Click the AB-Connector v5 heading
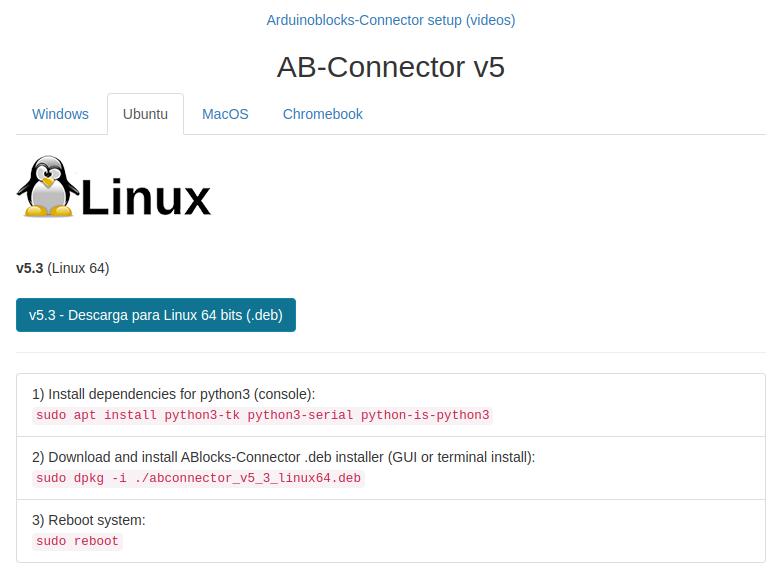 391,67
